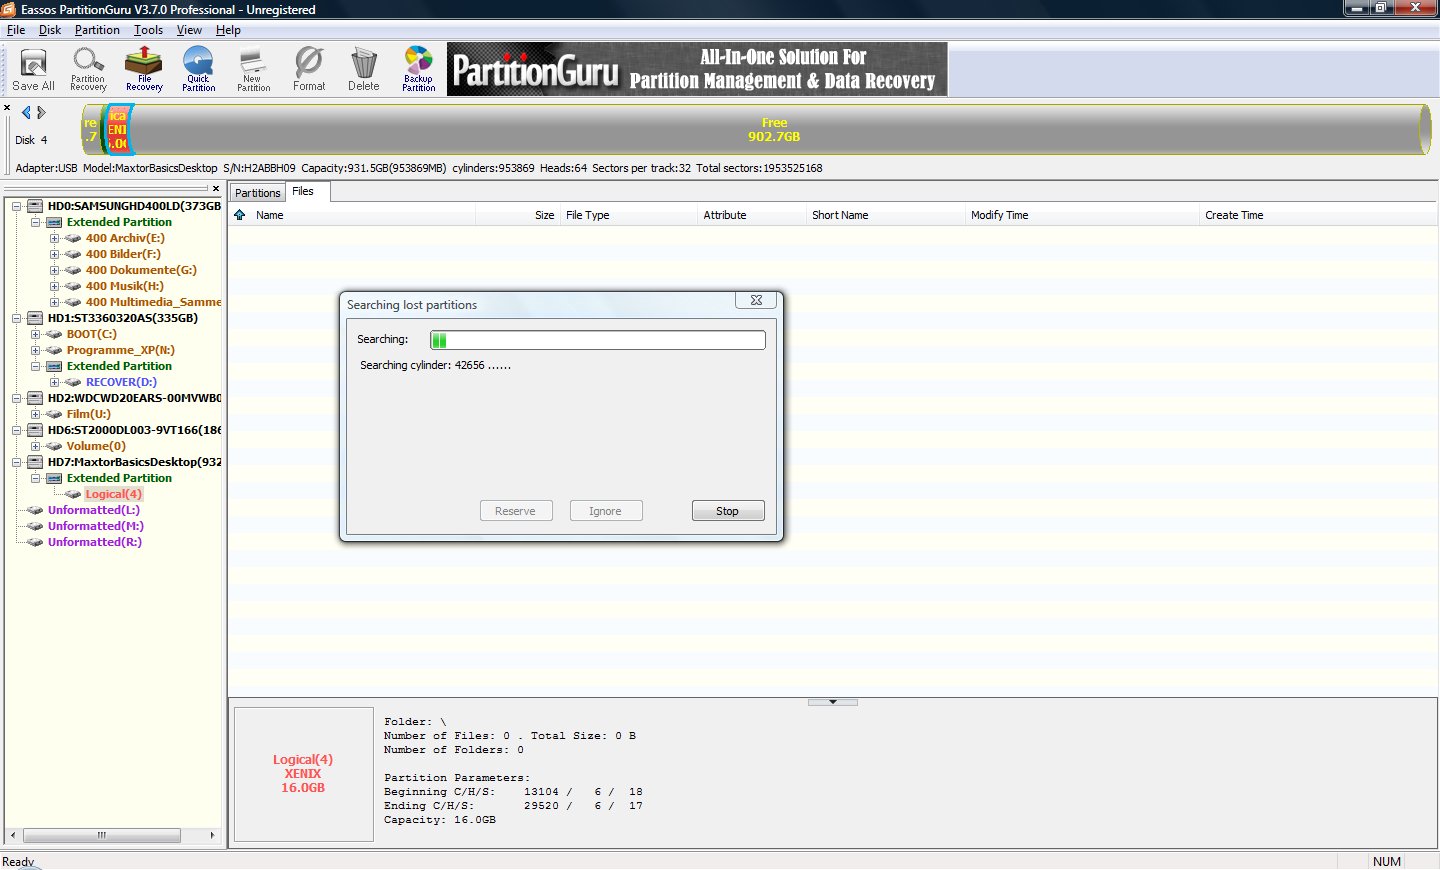Image resolution: width=1440 pixels, height=870 pixels.
Task: Sort by Modify Time column
Action: point(1082,215)
